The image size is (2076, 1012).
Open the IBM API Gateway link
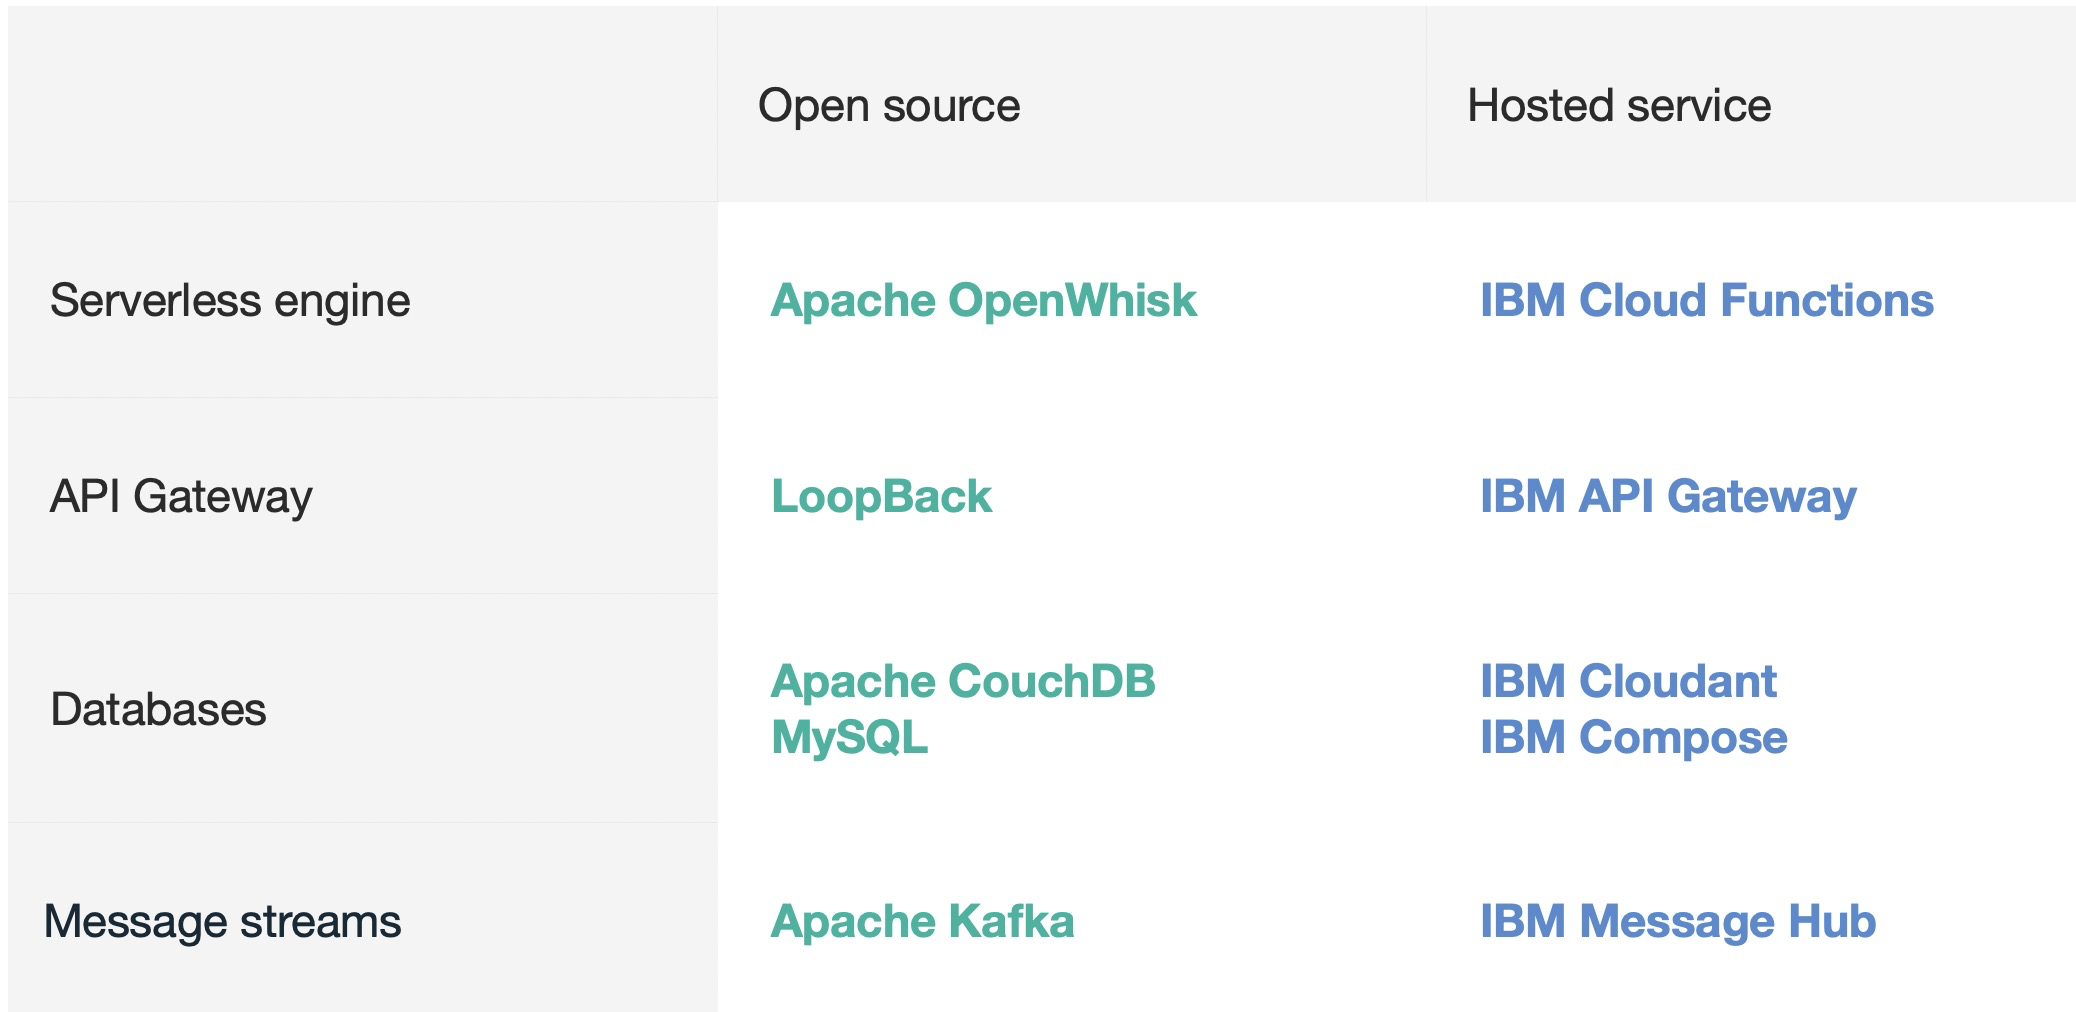(1668, 497)
